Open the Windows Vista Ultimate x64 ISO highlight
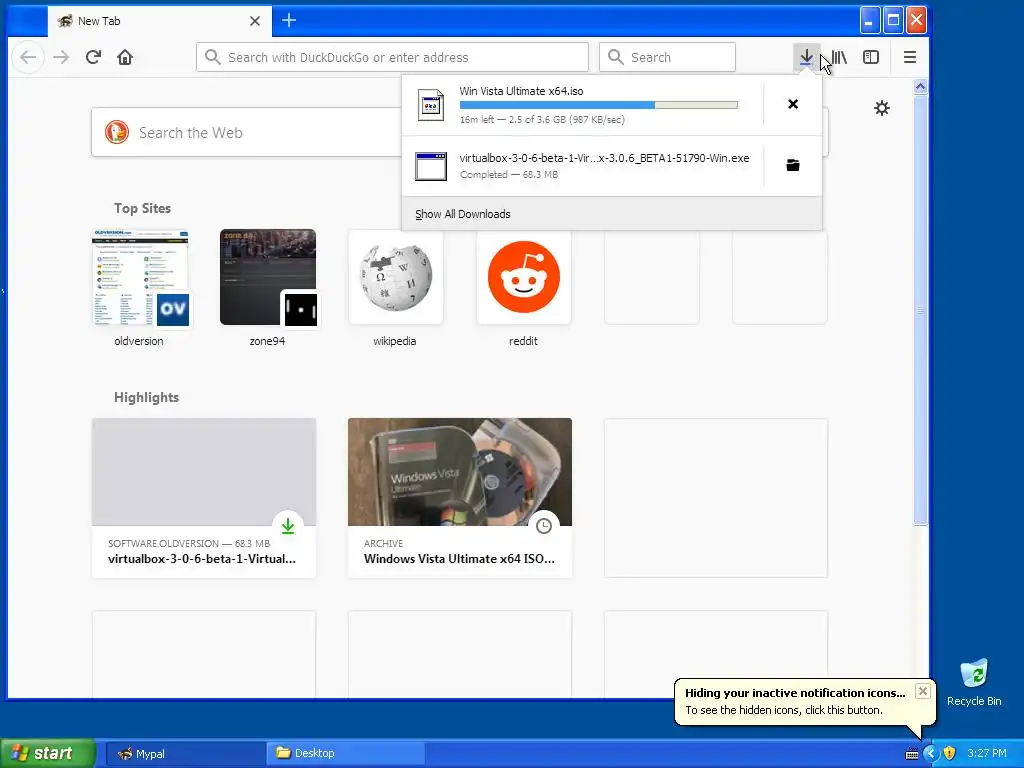This screenshot has width=1024, height=768. [x=460, y=498]
